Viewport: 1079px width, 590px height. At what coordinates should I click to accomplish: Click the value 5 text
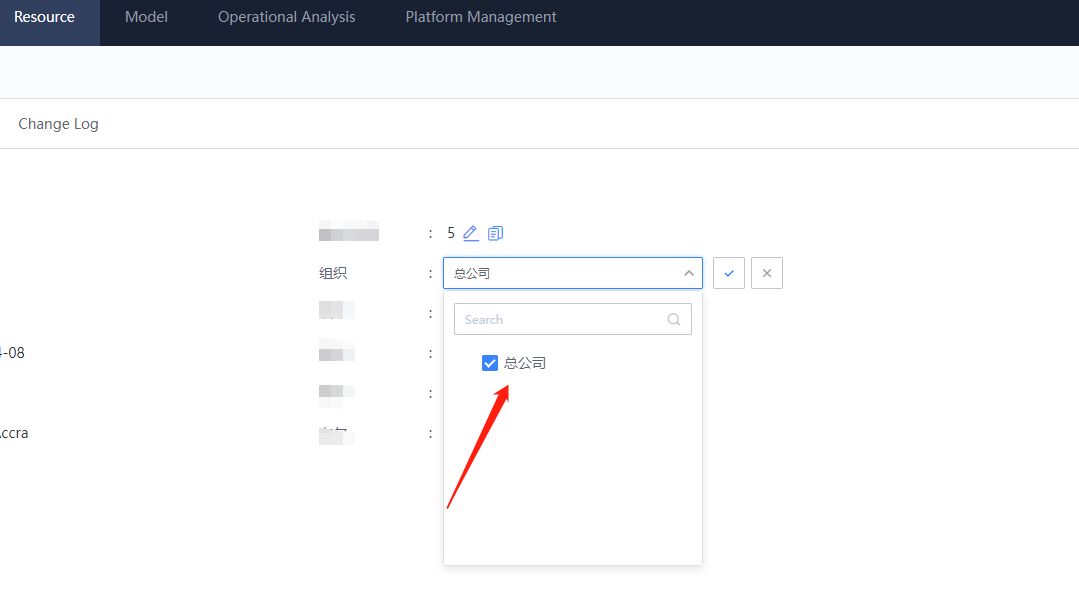(x=451, y=233)
